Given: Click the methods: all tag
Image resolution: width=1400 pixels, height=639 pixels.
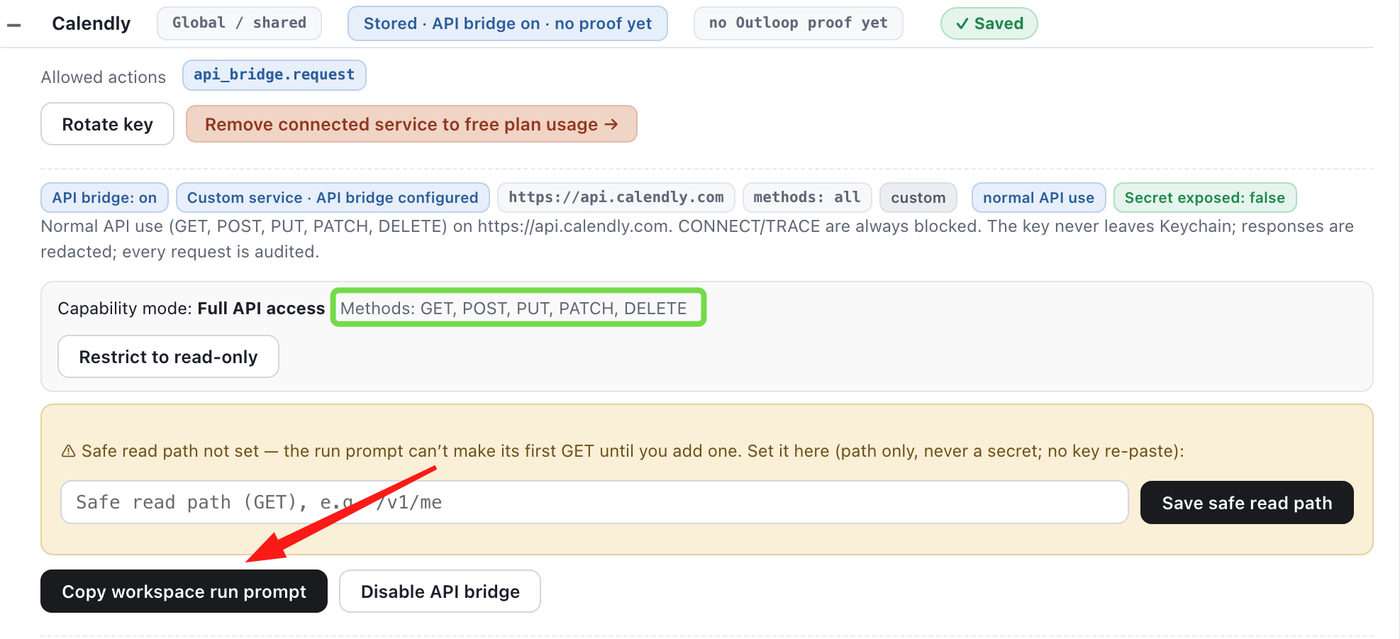Looking at the screenshot, I should pyautogui.click(x=807, y=197).
